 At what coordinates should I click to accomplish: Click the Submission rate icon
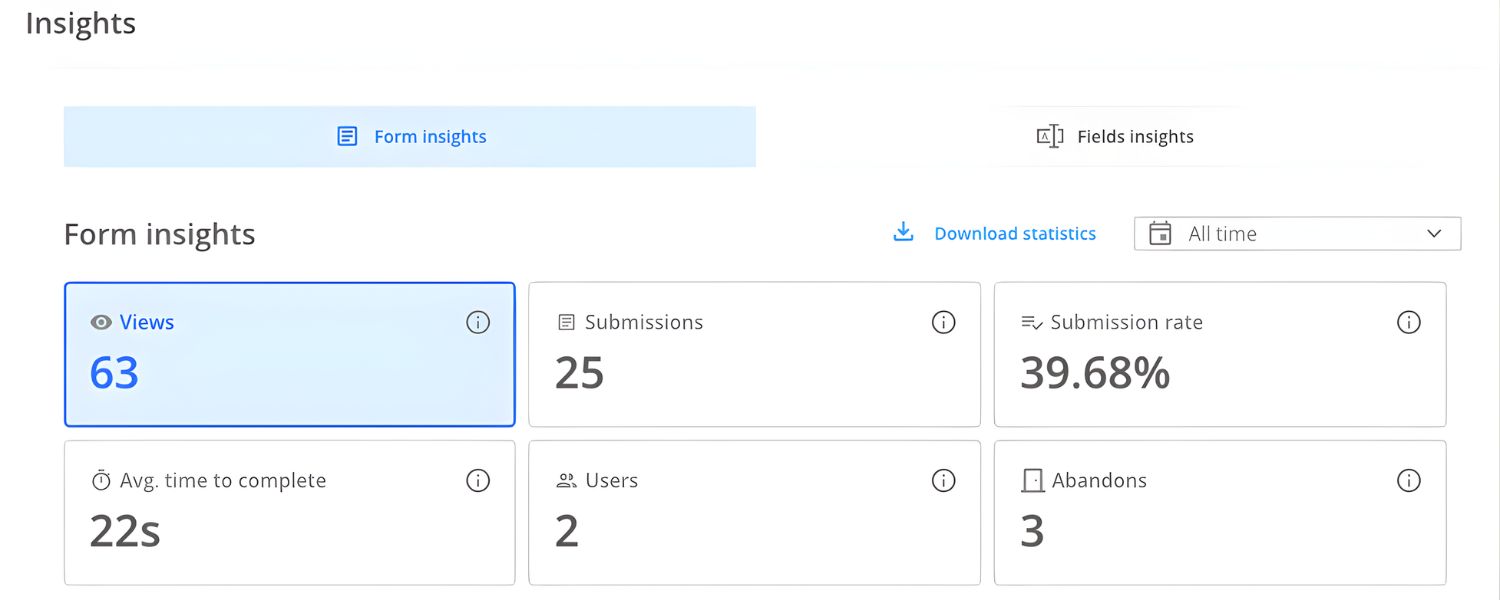tap(1031, 322)
